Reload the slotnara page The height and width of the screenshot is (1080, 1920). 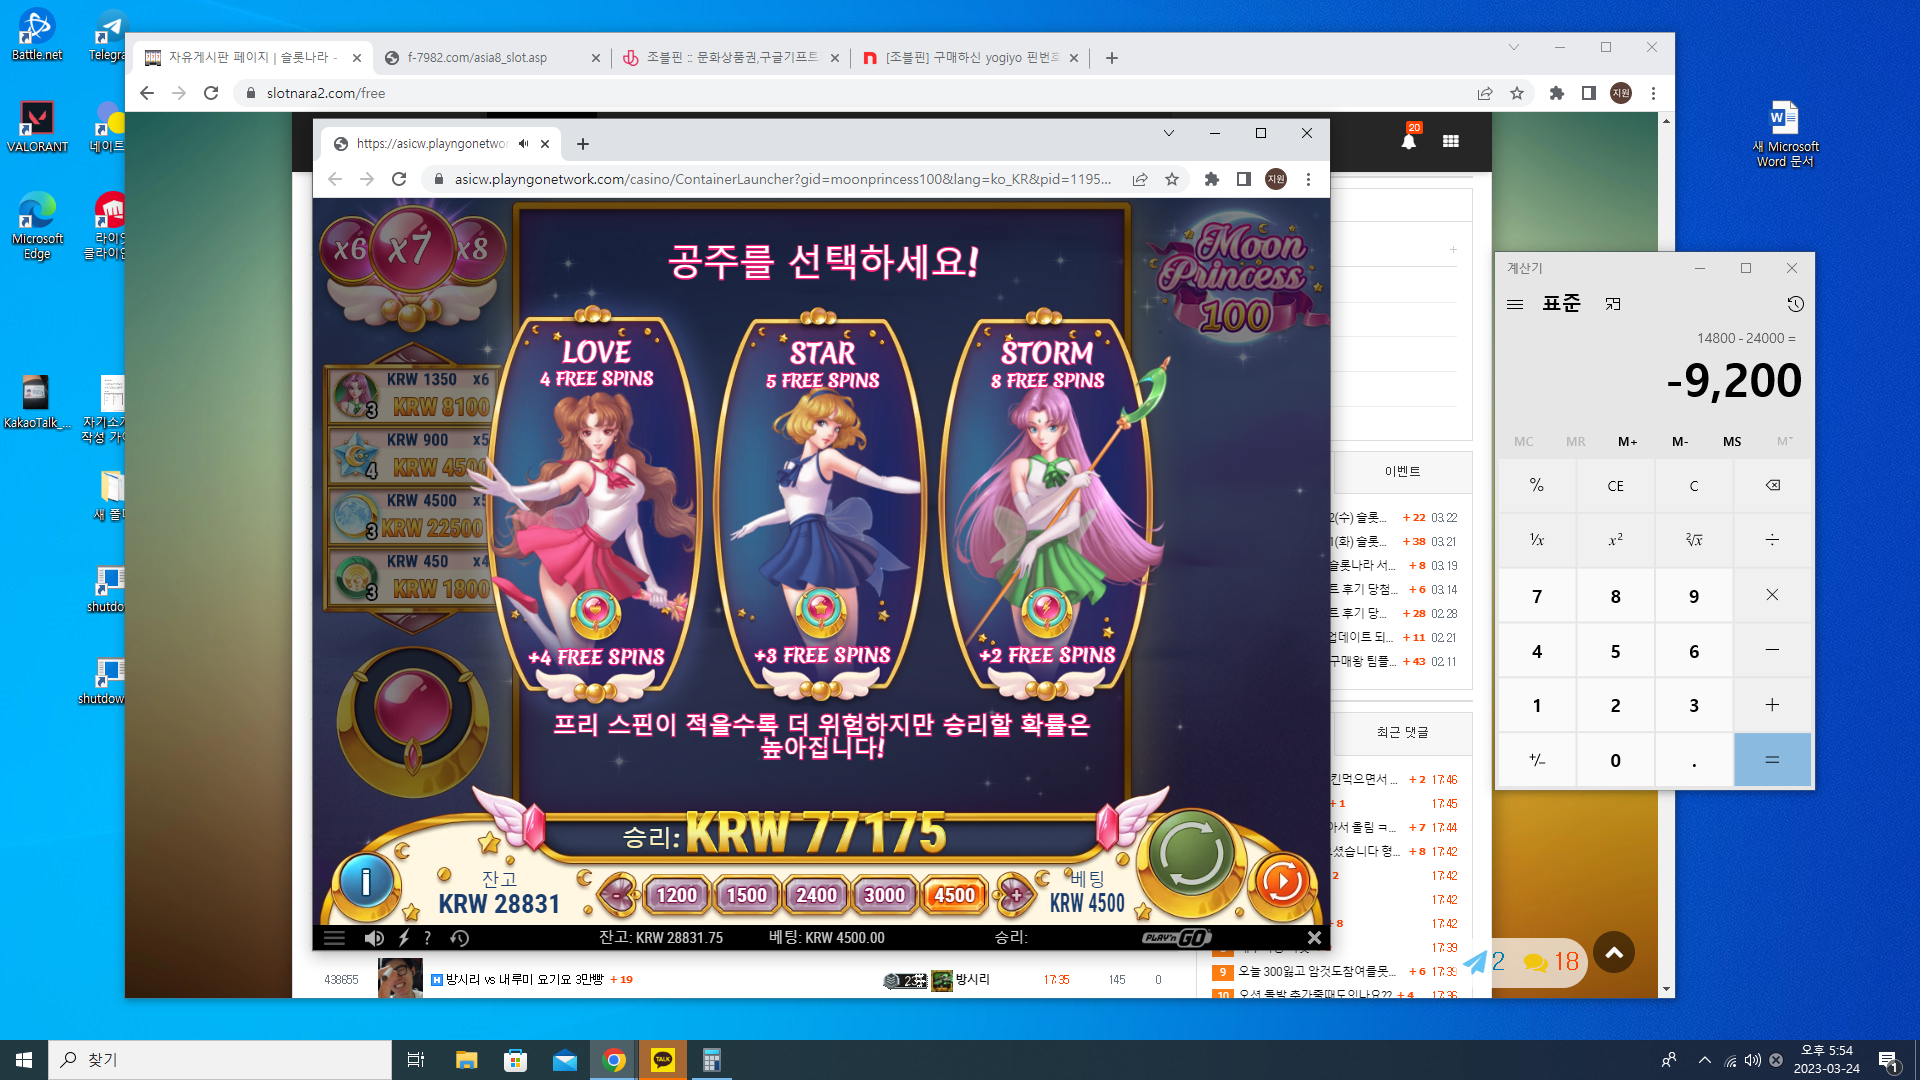pyautogui.click(x=211, y=93)
